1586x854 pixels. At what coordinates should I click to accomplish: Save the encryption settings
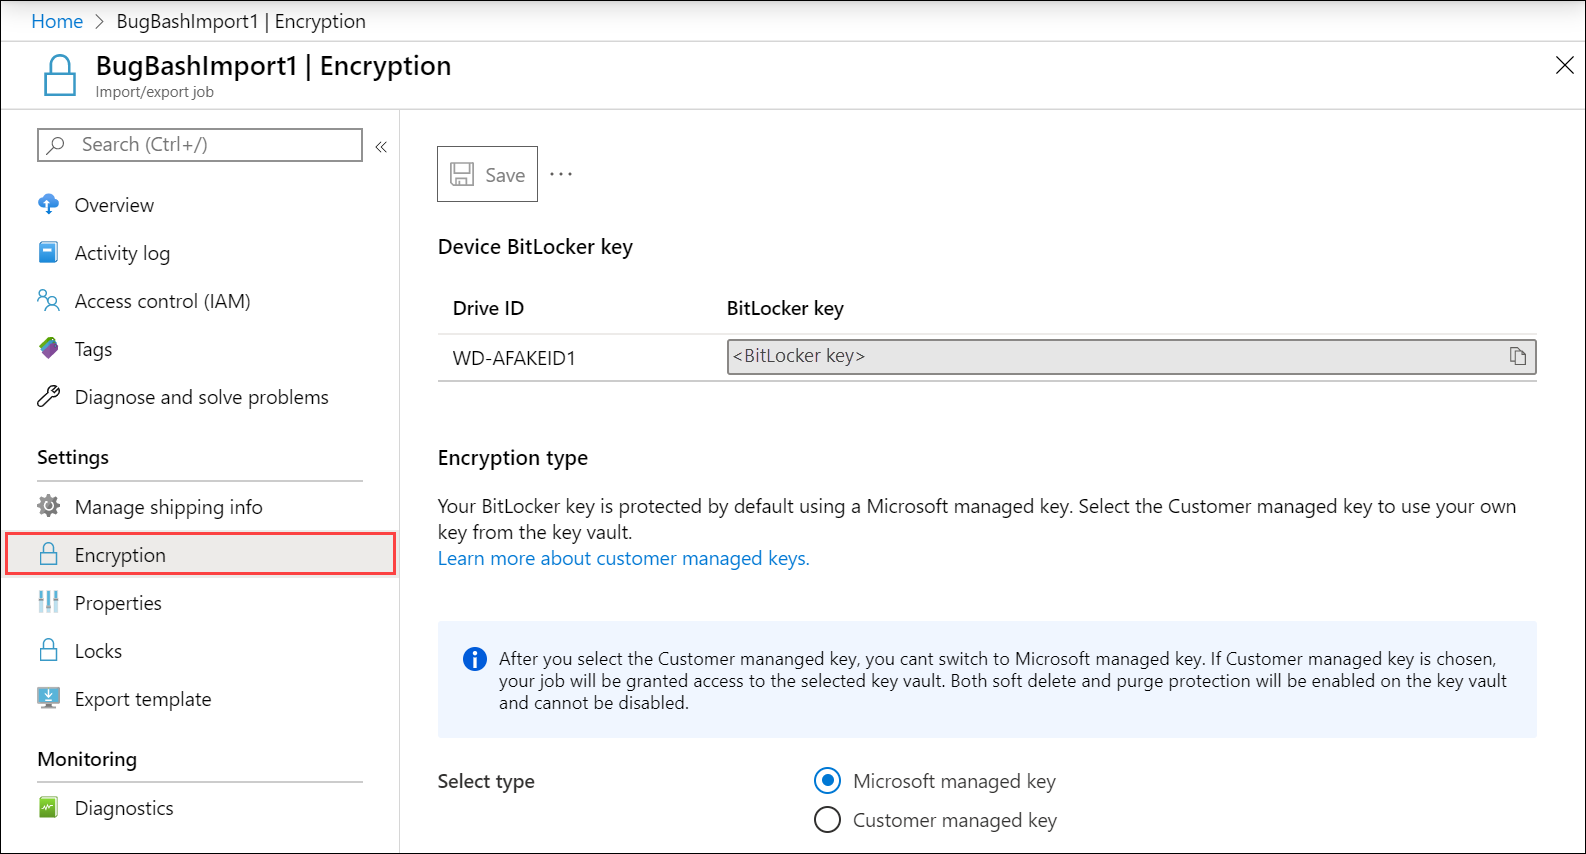(x=487, y=174)
